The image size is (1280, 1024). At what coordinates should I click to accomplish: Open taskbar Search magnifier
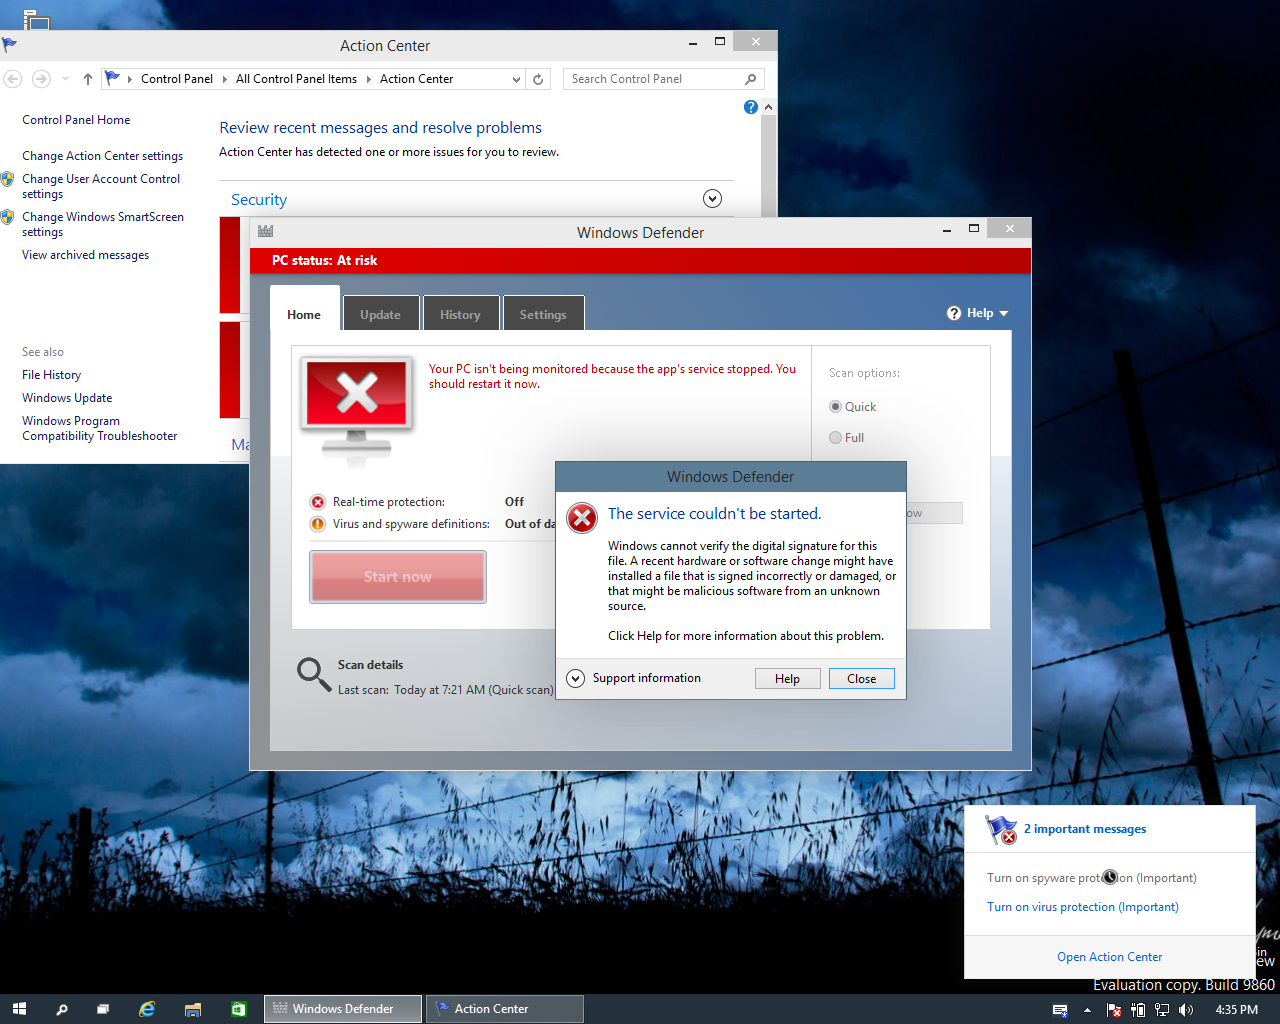tap(62, 1009)
